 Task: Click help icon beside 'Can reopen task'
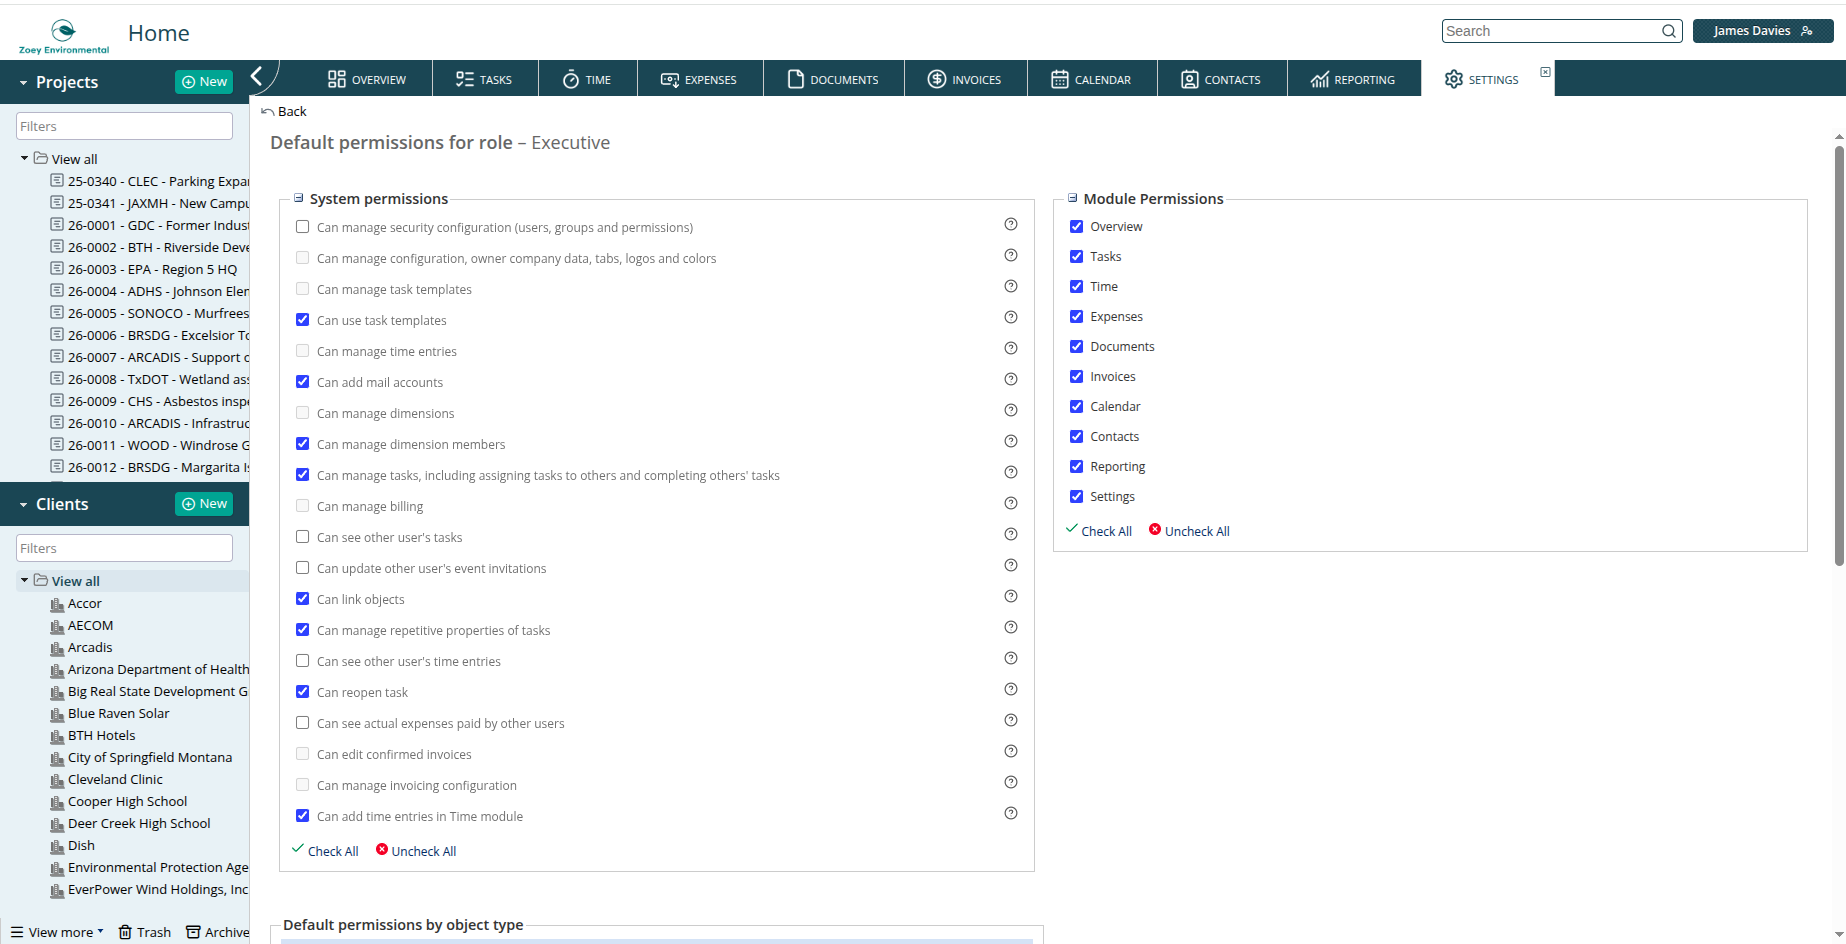click(1011, 690)
